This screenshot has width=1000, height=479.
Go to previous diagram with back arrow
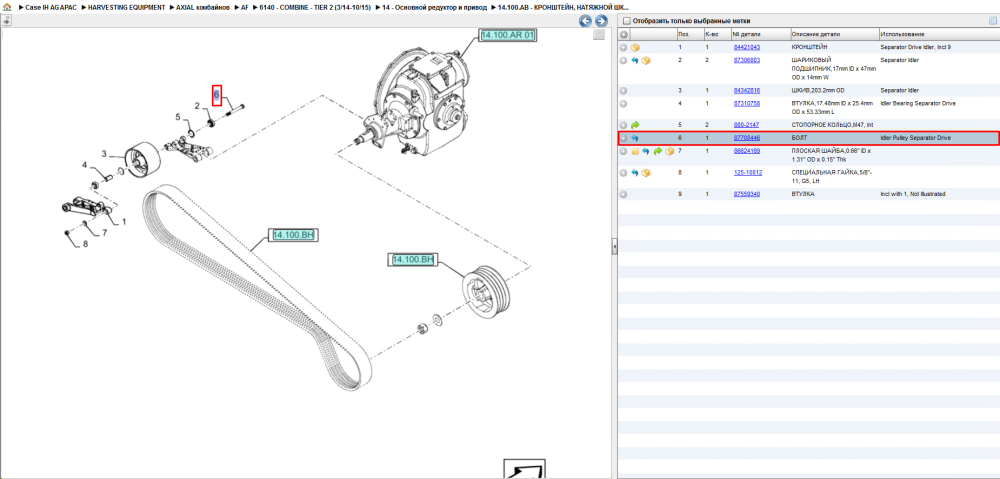[x=585, y=21]
